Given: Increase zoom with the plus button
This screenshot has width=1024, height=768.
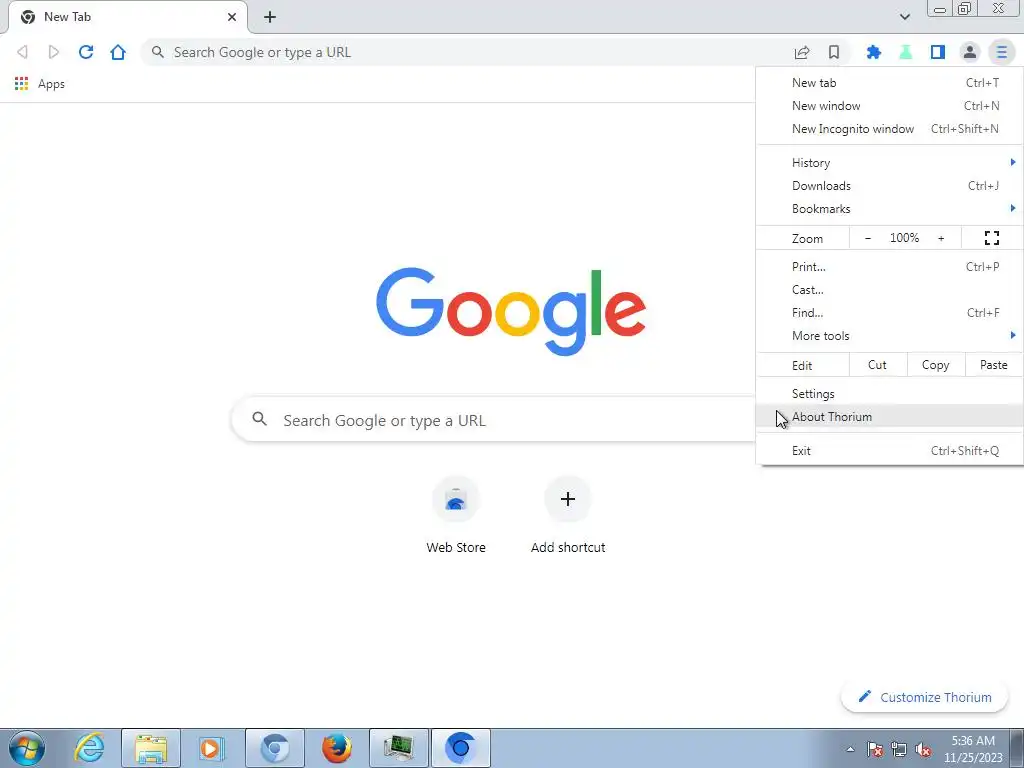Looking at the screenshot, I should (x=941, y=238).
